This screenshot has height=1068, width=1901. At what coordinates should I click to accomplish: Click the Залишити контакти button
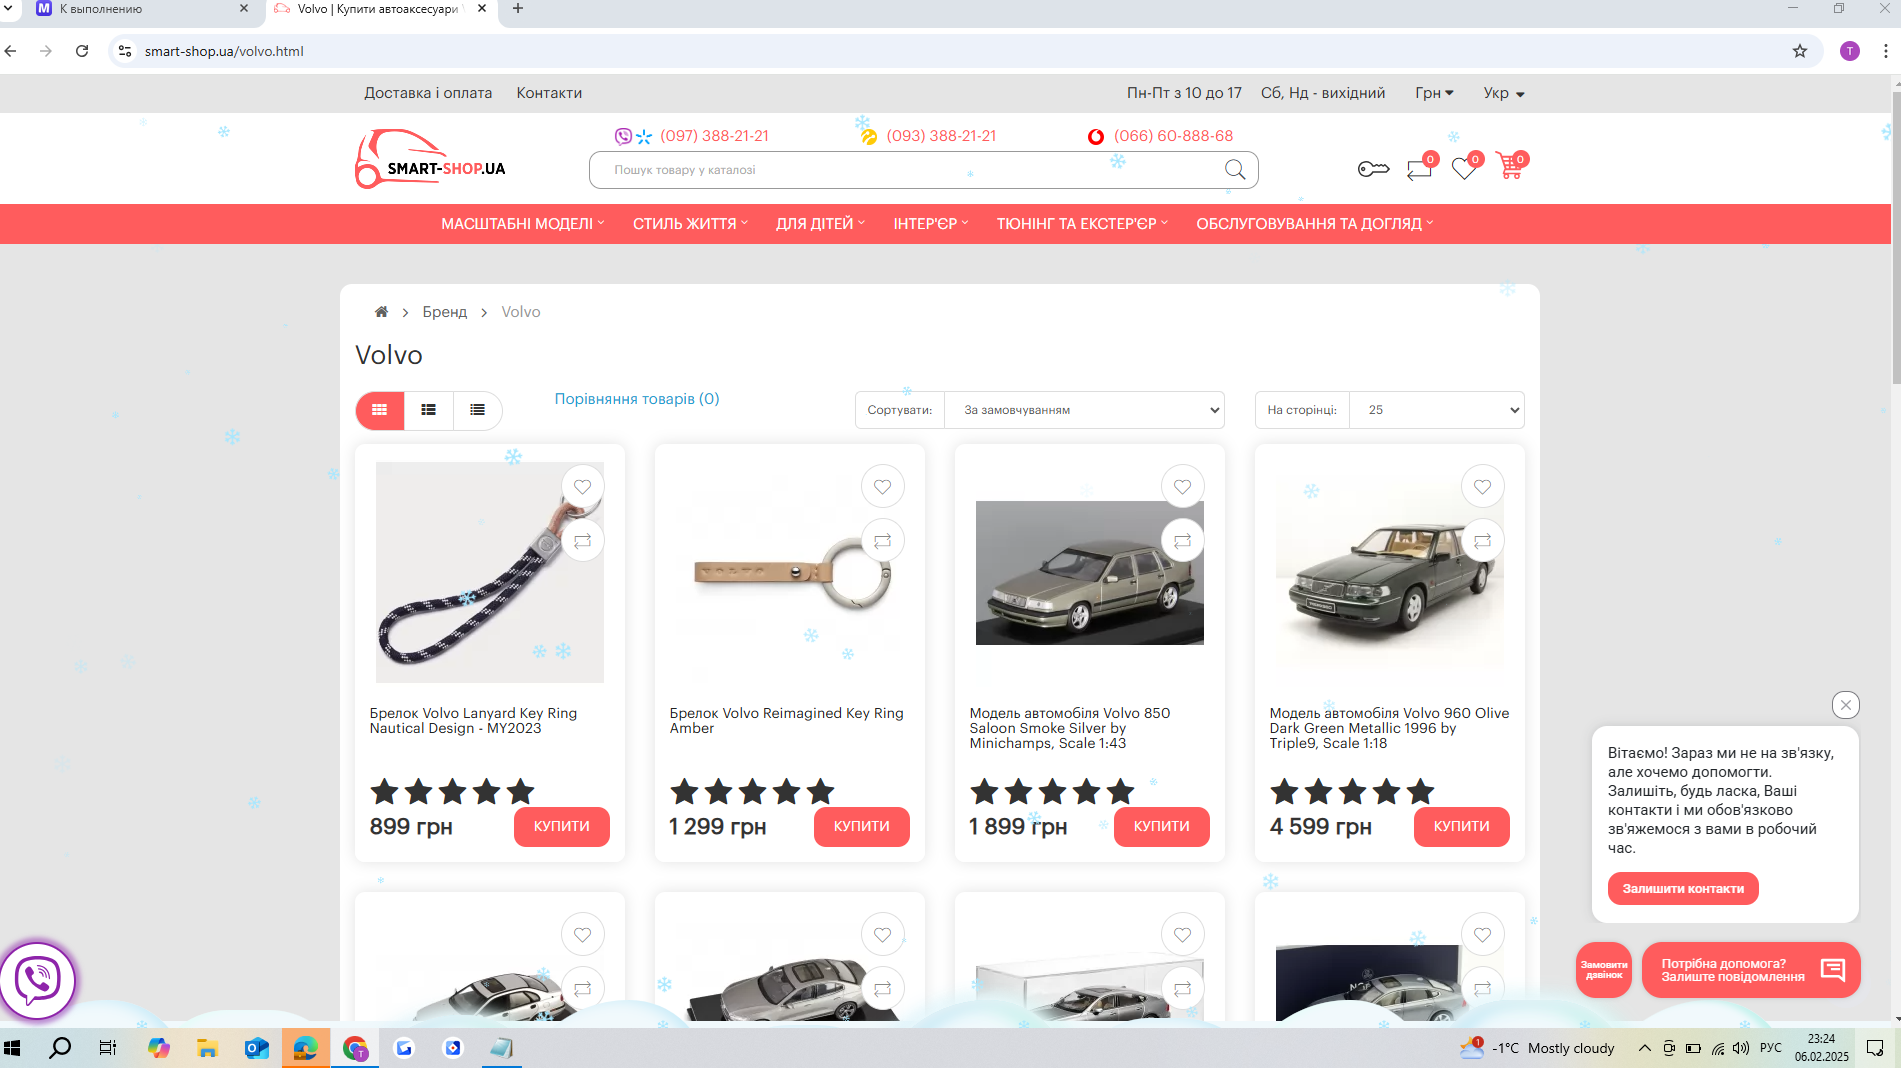coord(1683,889)
